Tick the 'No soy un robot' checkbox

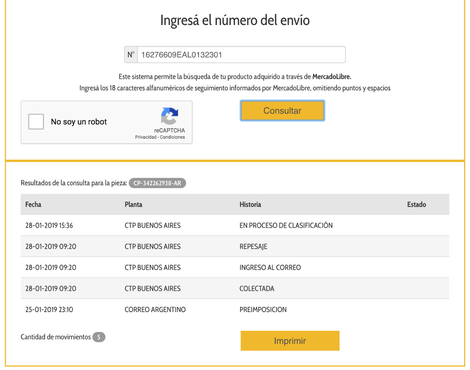pos(36,122)
